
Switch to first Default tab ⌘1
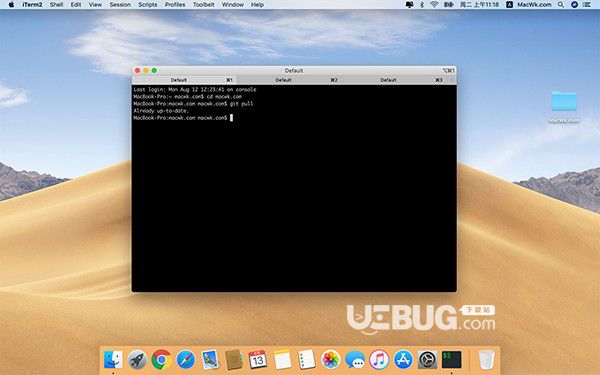[x=184, y=80]
